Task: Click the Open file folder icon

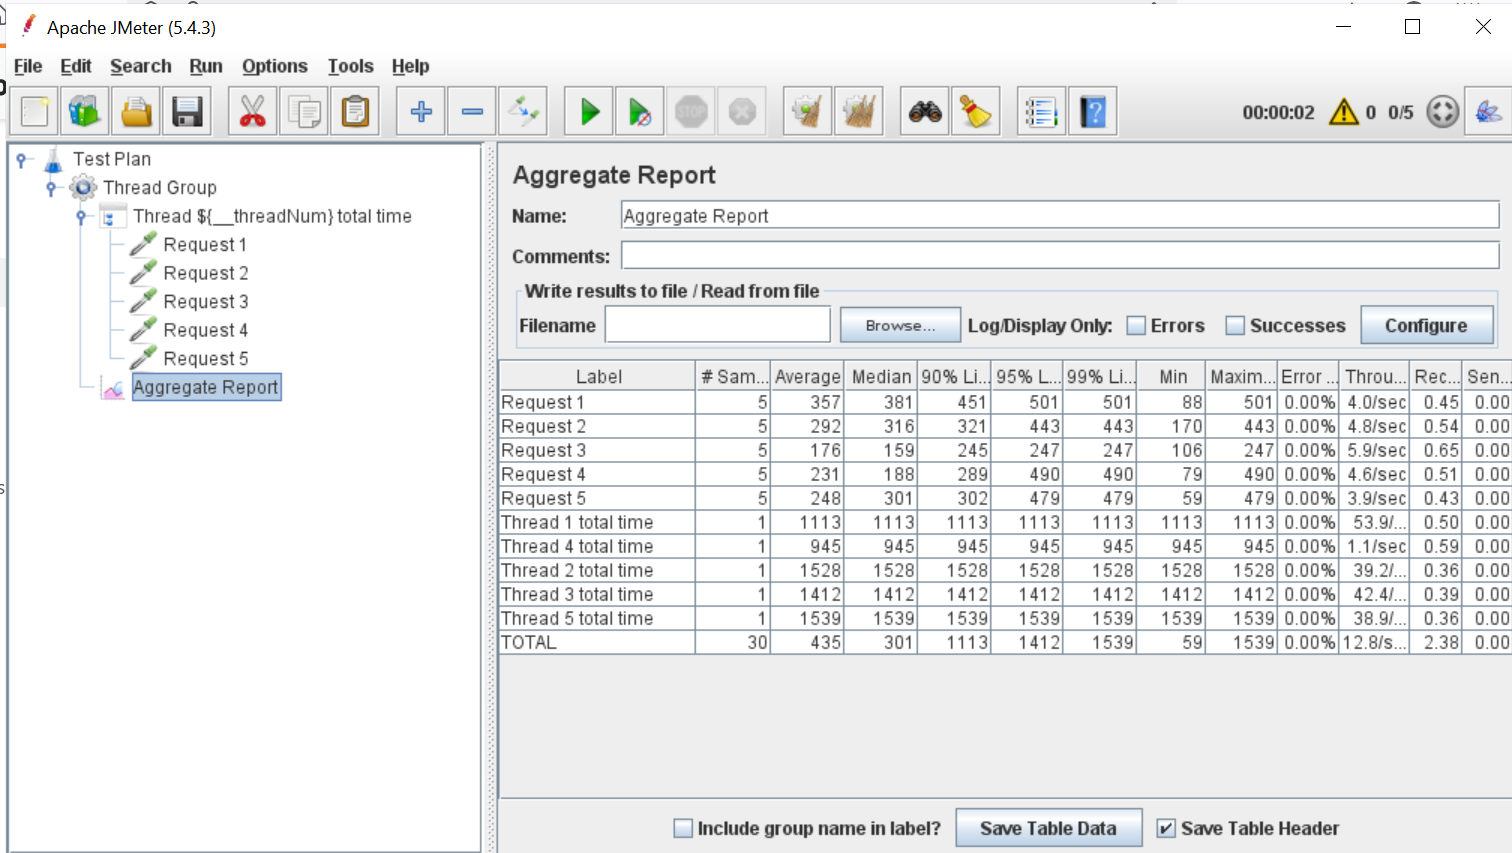Action: (x=136, y=111)
